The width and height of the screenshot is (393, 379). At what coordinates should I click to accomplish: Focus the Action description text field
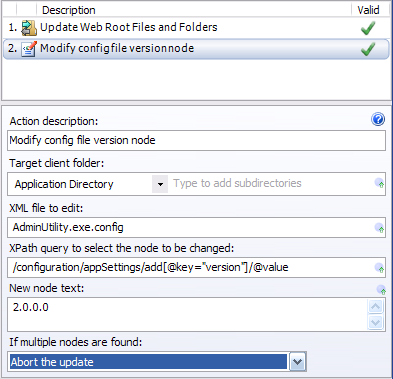[x=196, y=140]
